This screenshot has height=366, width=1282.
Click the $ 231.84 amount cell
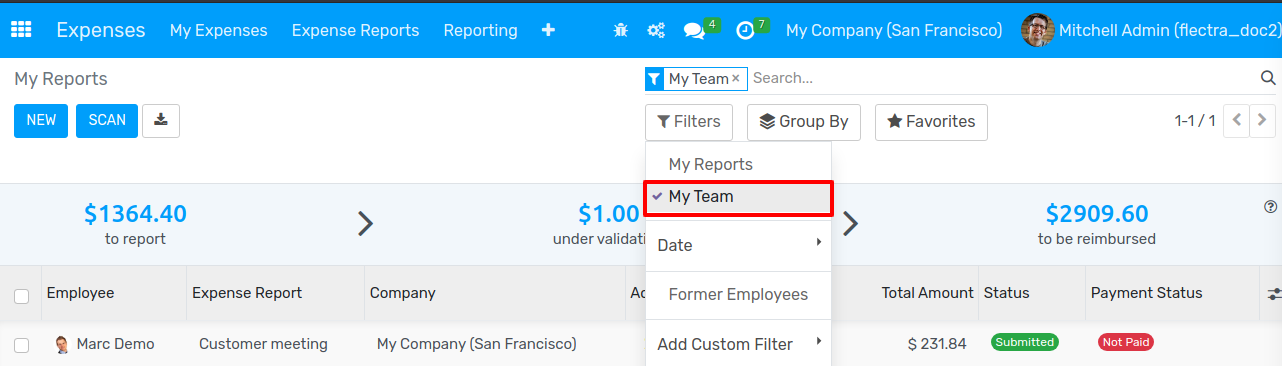click(937, 344)
